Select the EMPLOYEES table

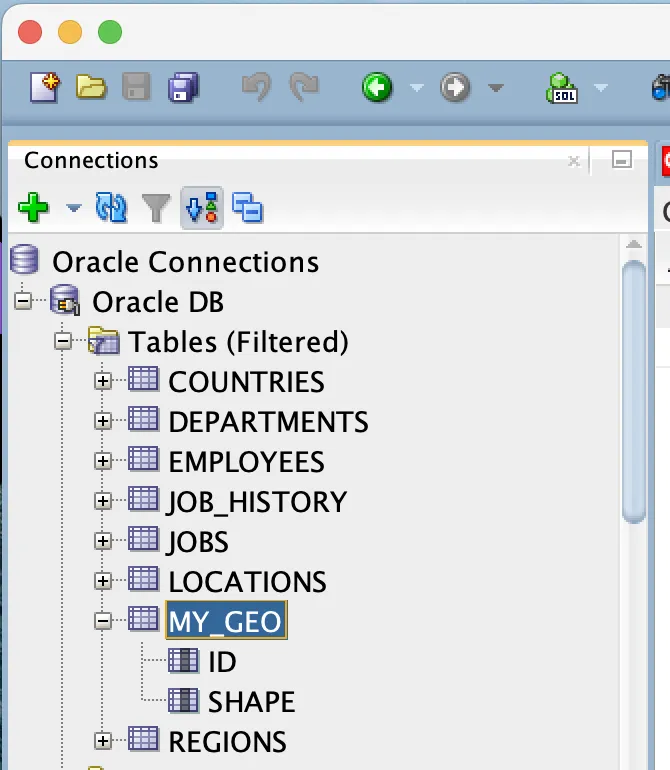pos(247,462)
